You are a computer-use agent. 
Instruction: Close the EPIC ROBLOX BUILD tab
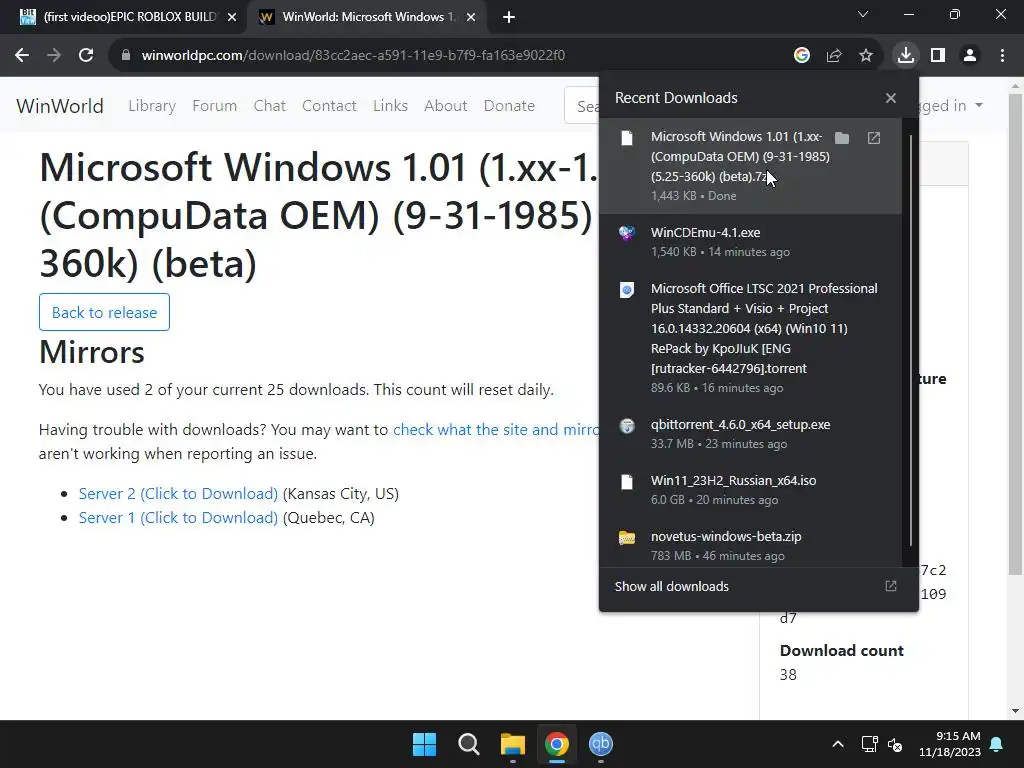tap(232, 18)
